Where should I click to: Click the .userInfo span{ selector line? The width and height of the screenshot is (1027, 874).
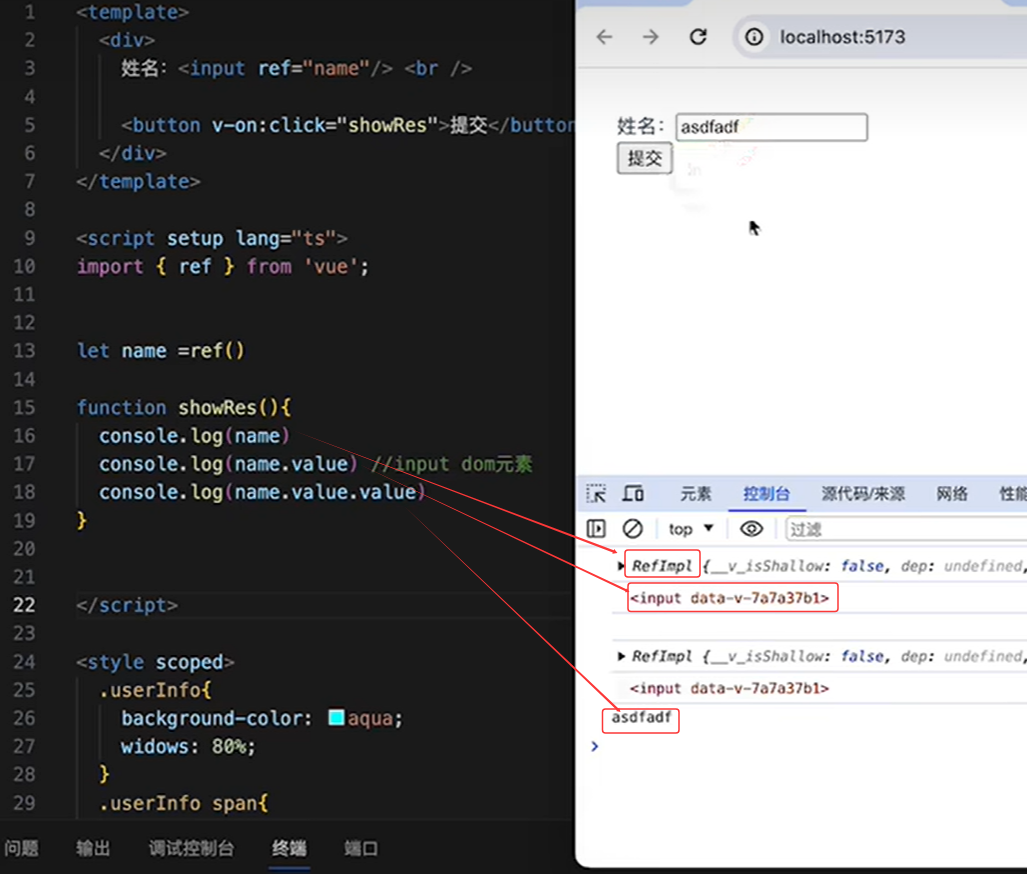[183, 803]
